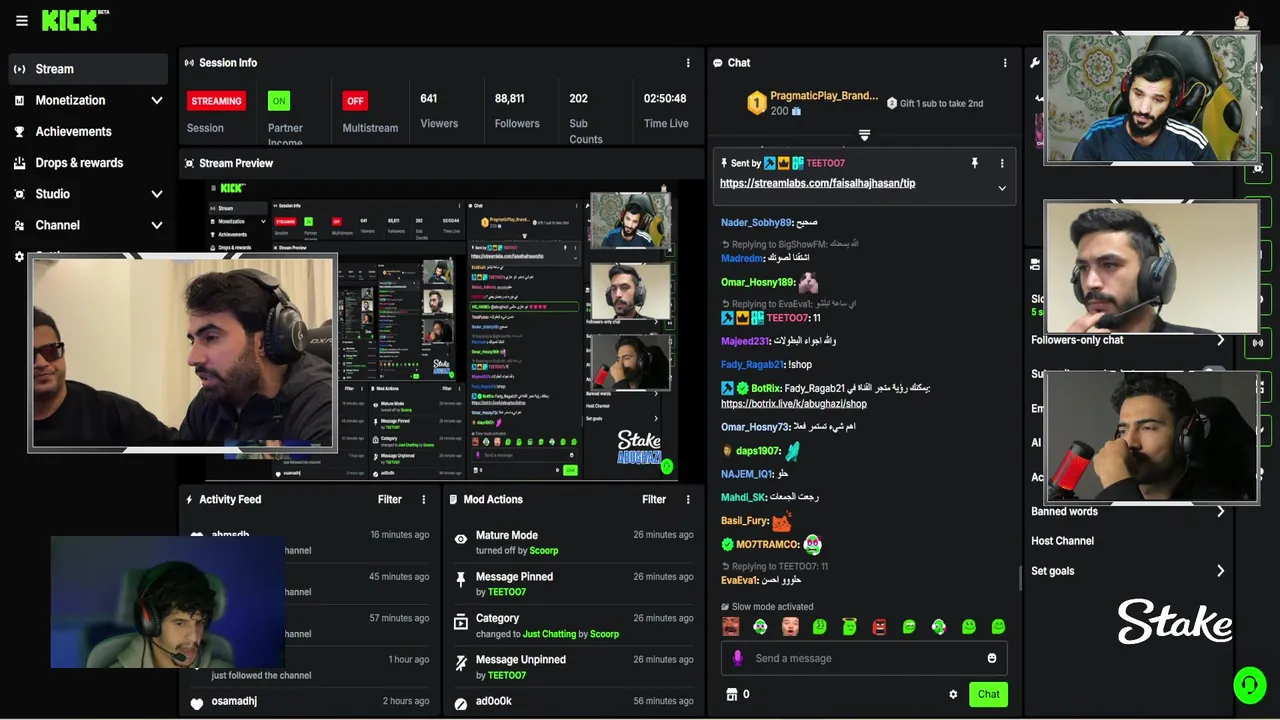
Task: Click the Message Unpinned icon
Action: [461, 663]
